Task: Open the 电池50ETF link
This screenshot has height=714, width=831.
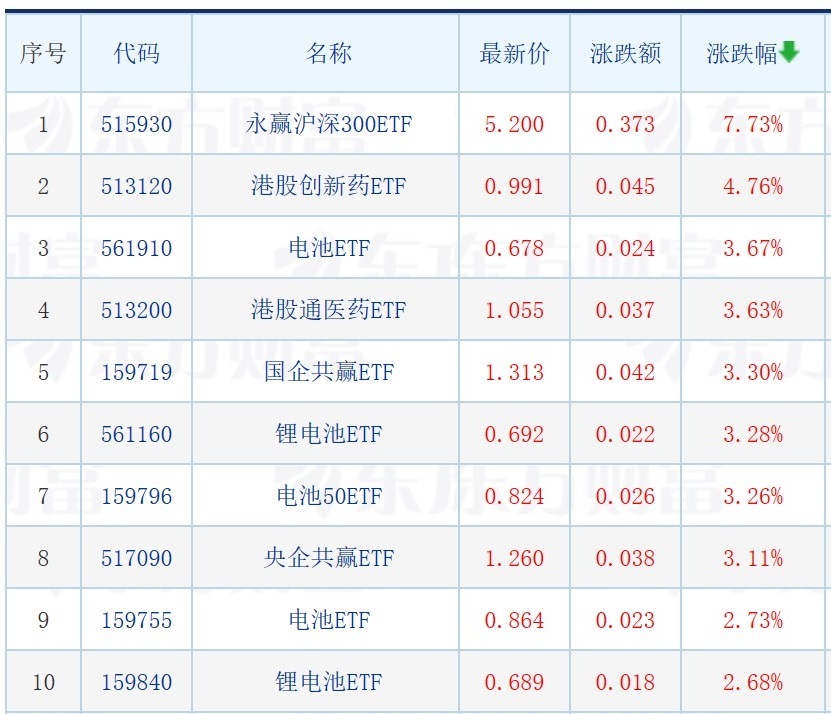Action: coord(328,497)
